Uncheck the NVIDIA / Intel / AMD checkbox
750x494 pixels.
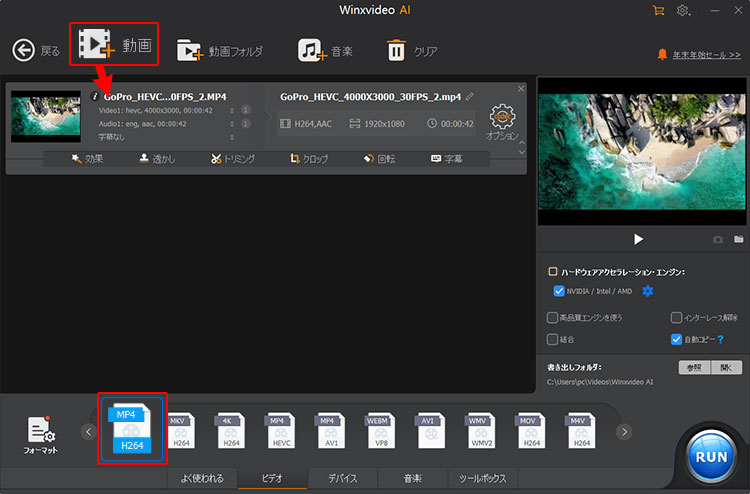click(559, 291)
